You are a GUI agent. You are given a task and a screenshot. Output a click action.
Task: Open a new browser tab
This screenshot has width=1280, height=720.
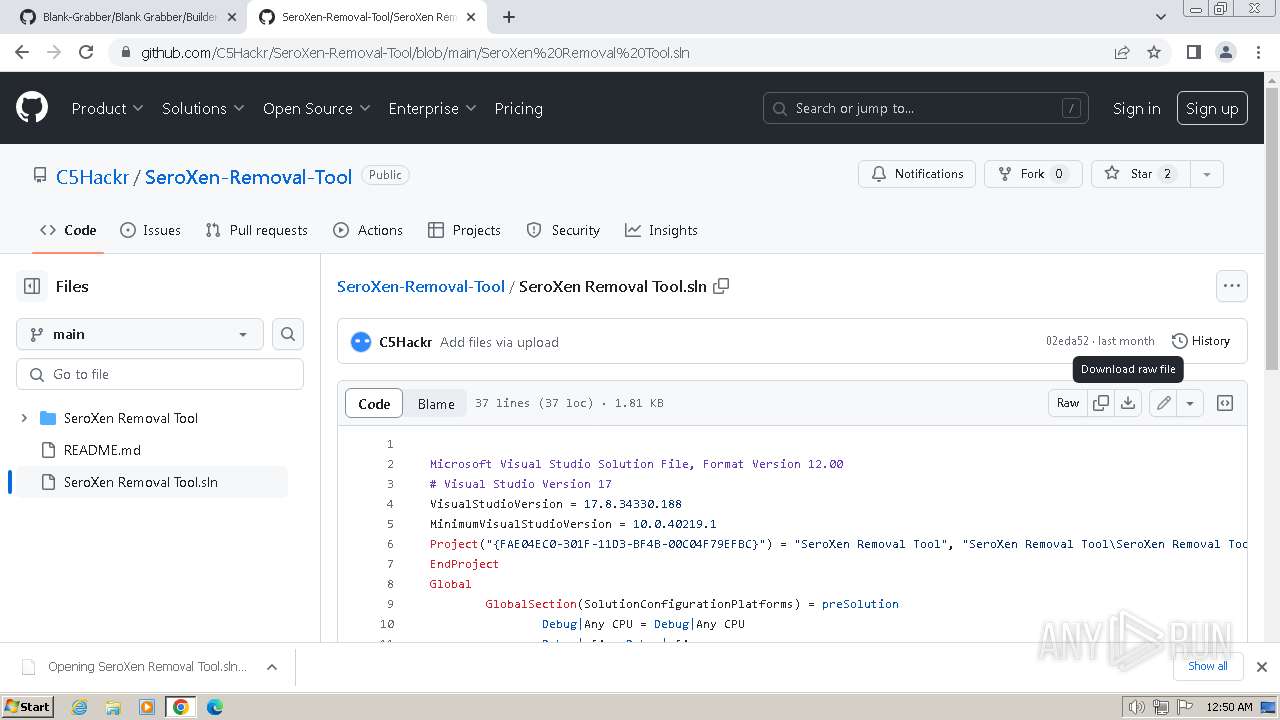click(x=509, y=17)
